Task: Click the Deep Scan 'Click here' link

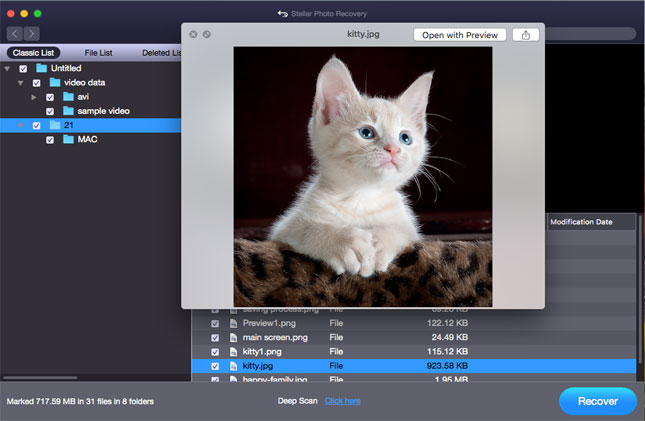Action: [x=343, y=401]
